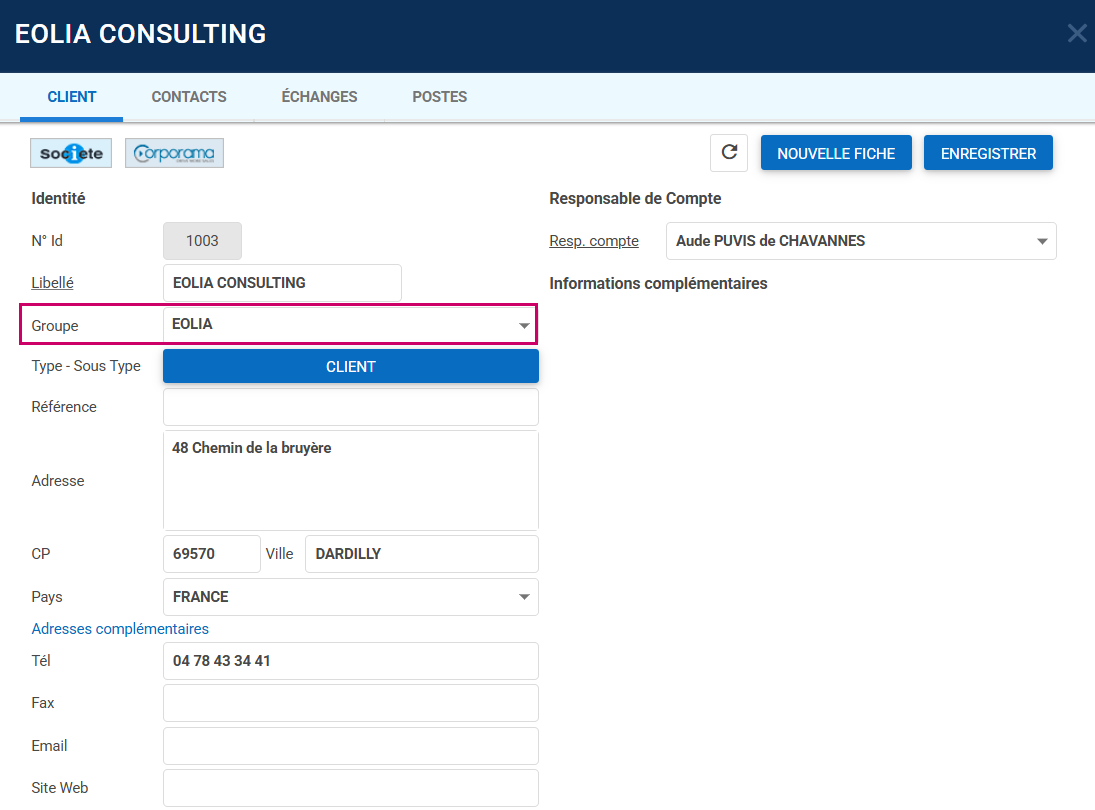Save with the Enregistrer button
The width and height of the screenshot is (1095, 810).
pos(988,153)
